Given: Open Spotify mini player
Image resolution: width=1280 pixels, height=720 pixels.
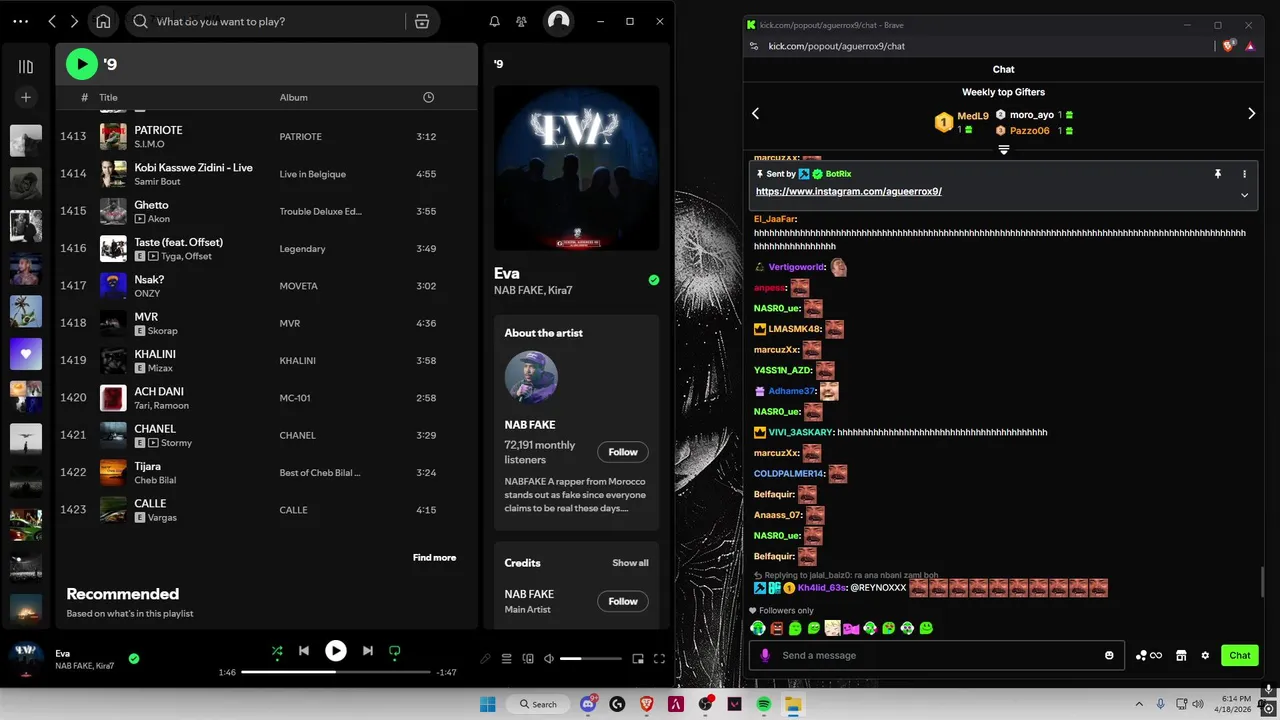Looking at the screenshot, I should tap(638, 659).
